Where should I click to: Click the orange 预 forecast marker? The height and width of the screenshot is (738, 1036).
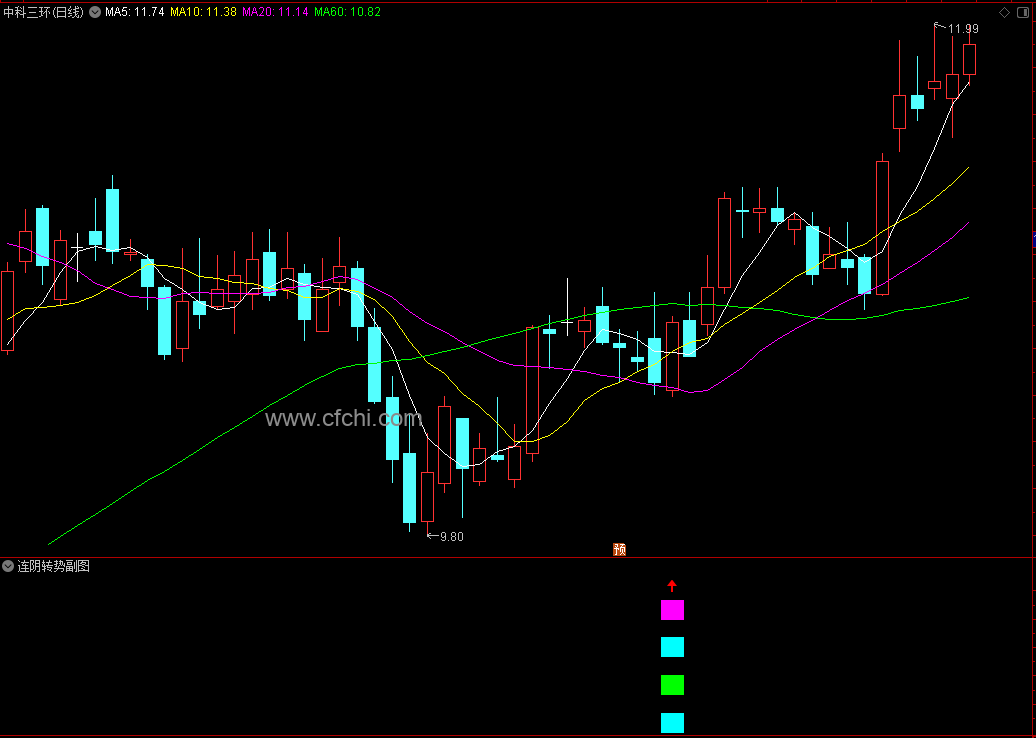[619, 549]
